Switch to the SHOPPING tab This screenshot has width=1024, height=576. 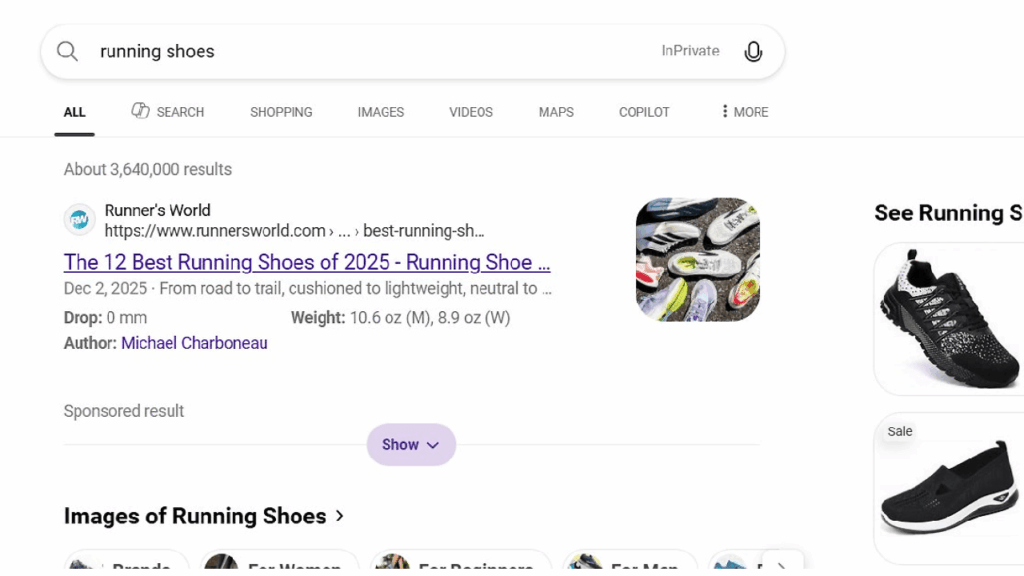coord(281,112)
